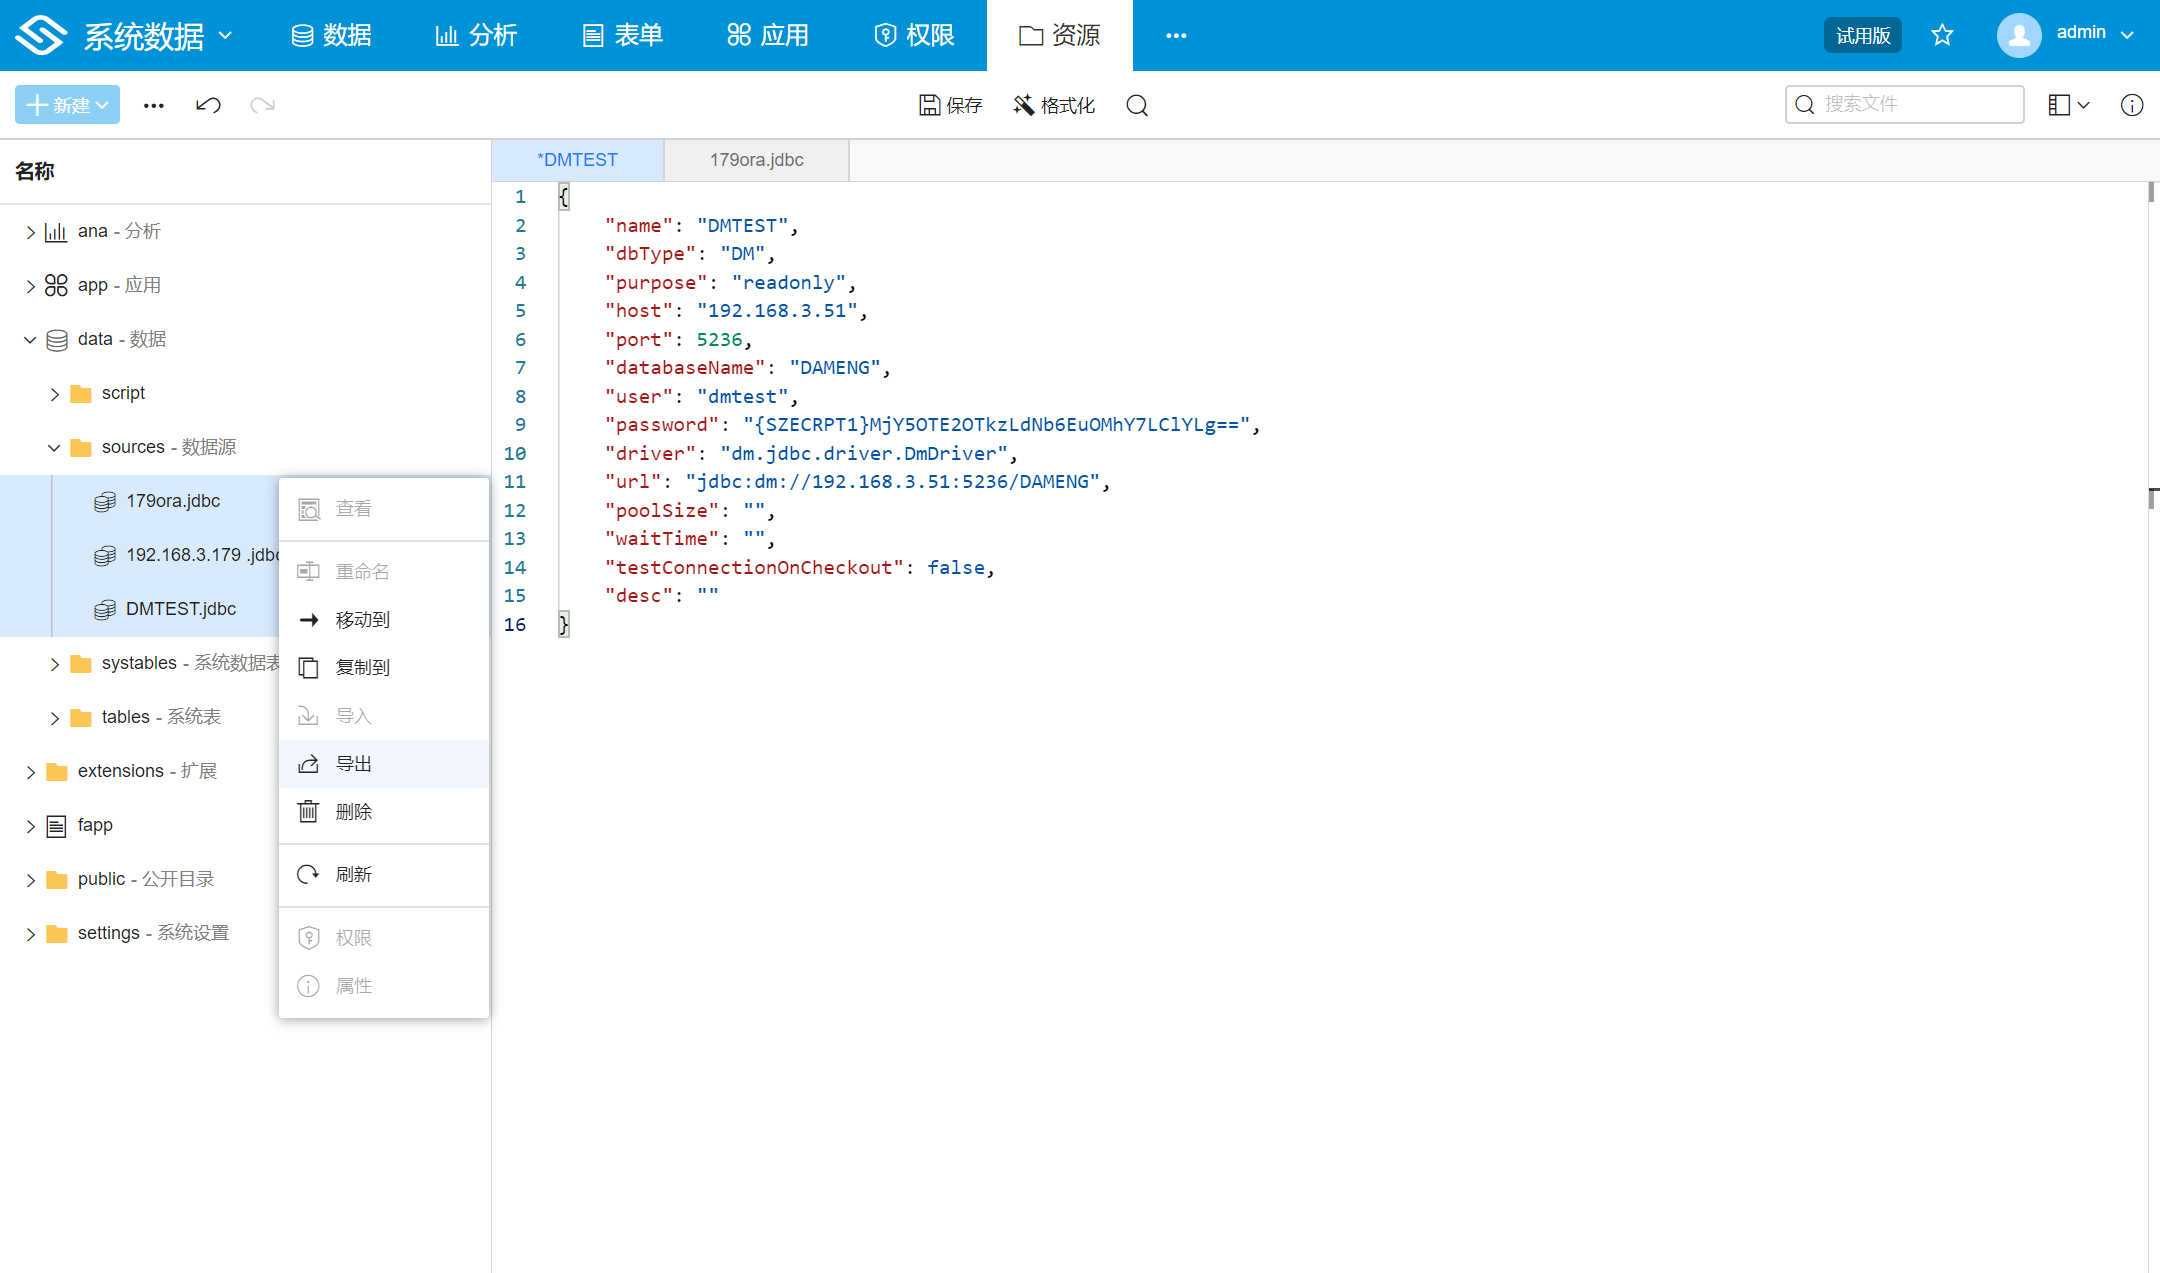This screenshot has height=1273, width=2160.
Task: Open the Permissions top navigation item
Action: click(914, 35)
